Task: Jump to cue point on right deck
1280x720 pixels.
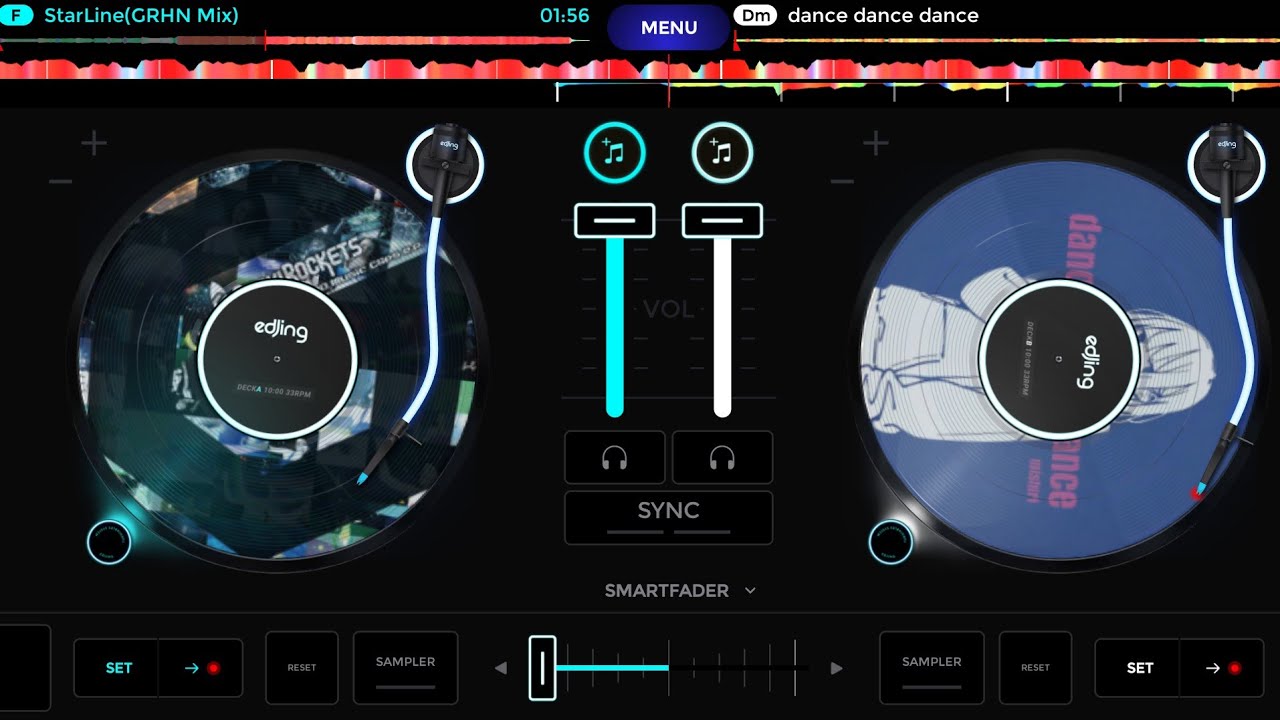Action: click(x=1222, y=668)
